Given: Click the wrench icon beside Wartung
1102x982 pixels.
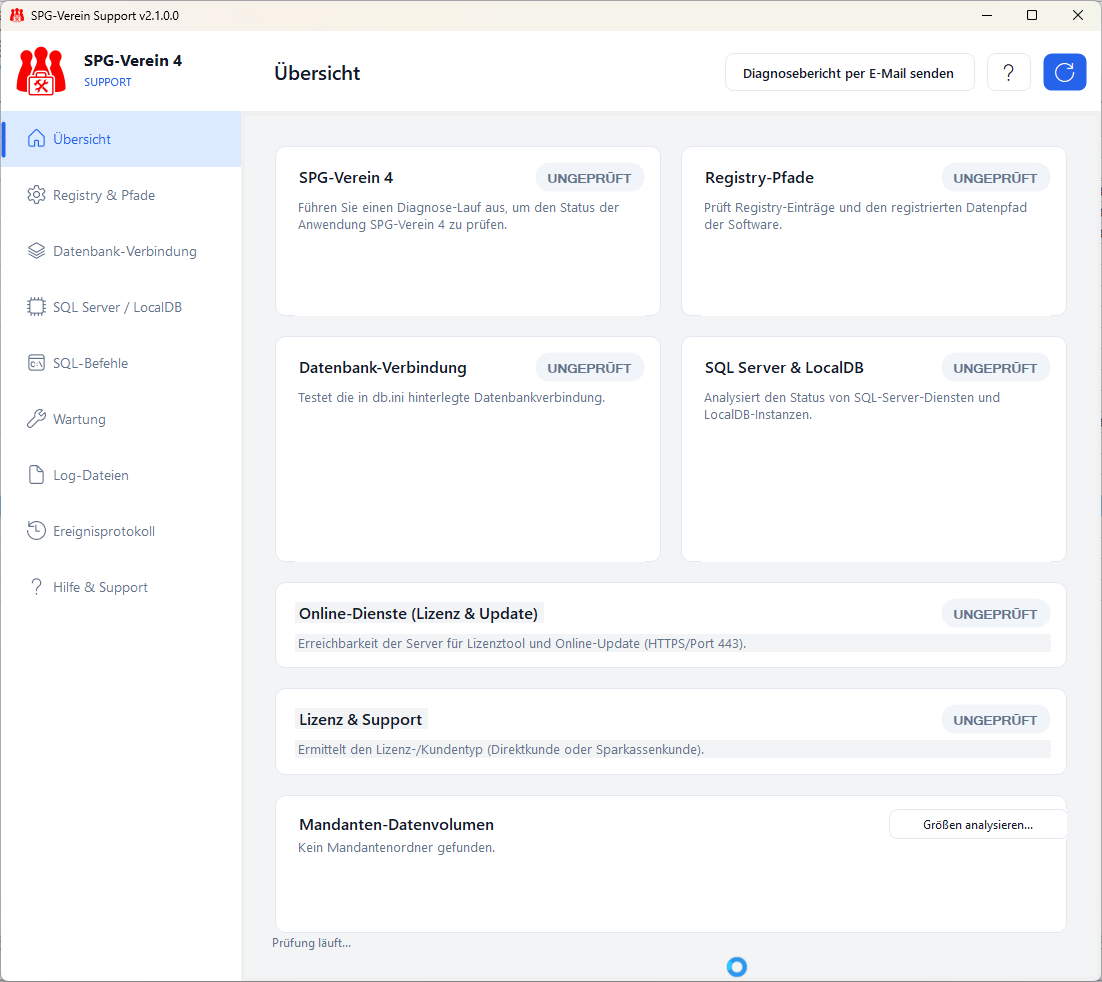Looking at the screenshot, I should [36, 419].
